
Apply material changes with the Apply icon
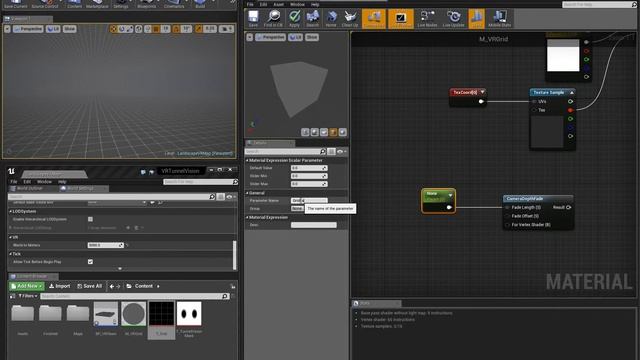294,19
